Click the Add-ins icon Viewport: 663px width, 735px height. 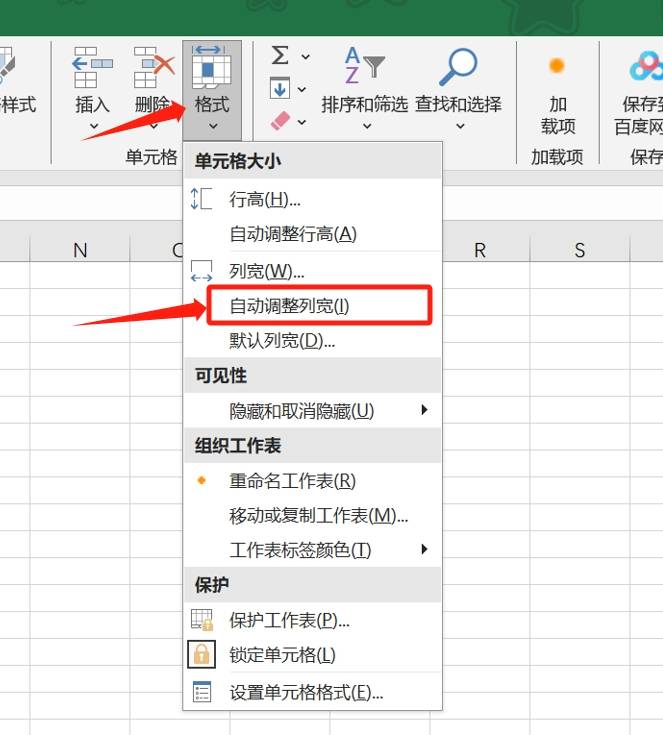557,66
